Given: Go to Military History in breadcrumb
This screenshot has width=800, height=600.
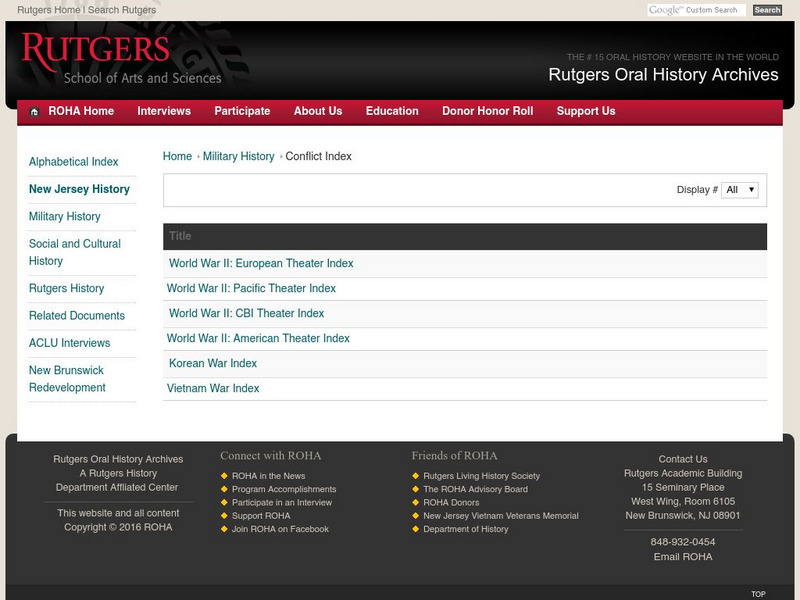Looking at the screenshot, I should (238, 156).
